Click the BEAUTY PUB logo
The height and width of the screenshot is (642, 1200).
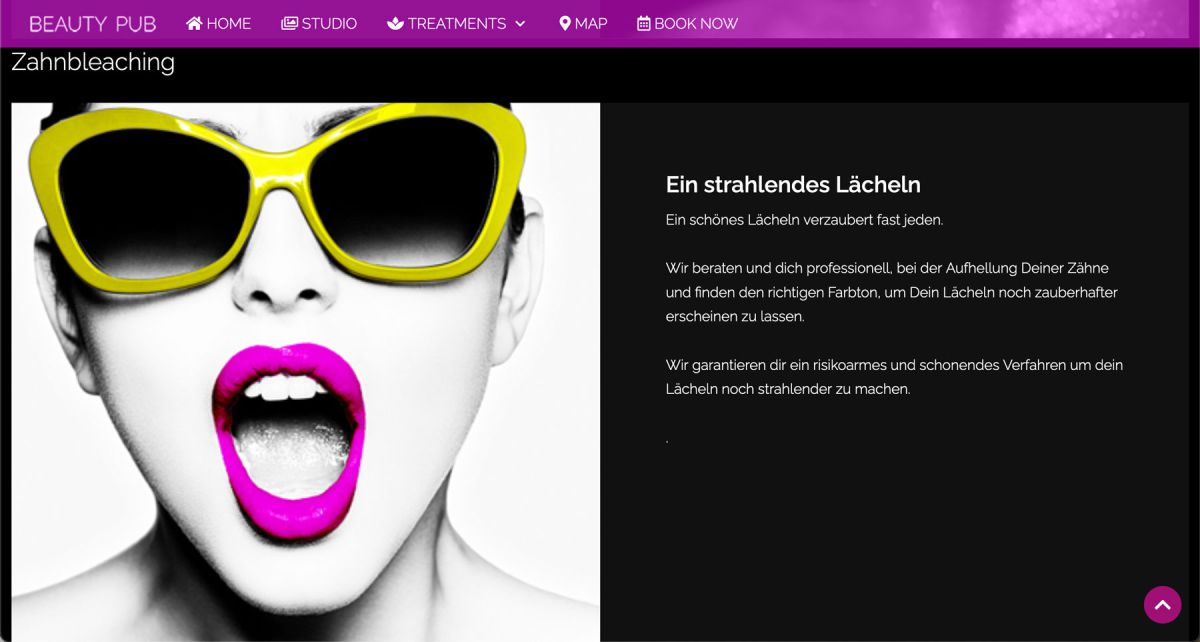[x=93, y=23]
